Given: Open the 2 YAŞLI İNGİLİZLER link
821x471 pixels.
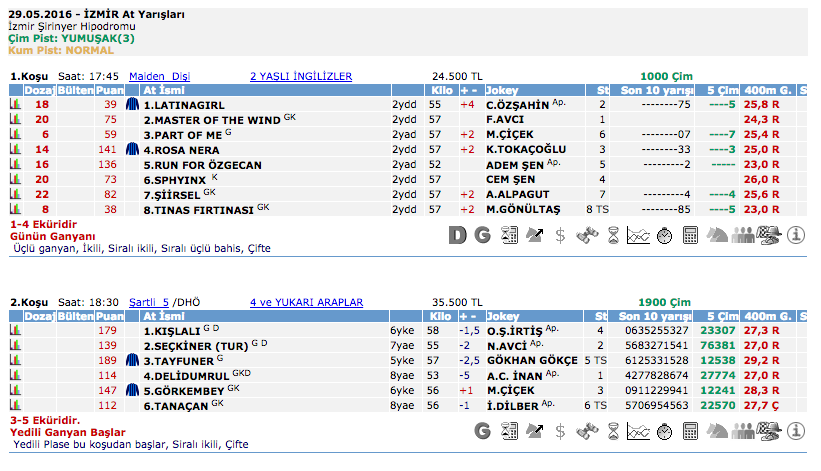Looking at the screenshot, I should tap(300, 76).
